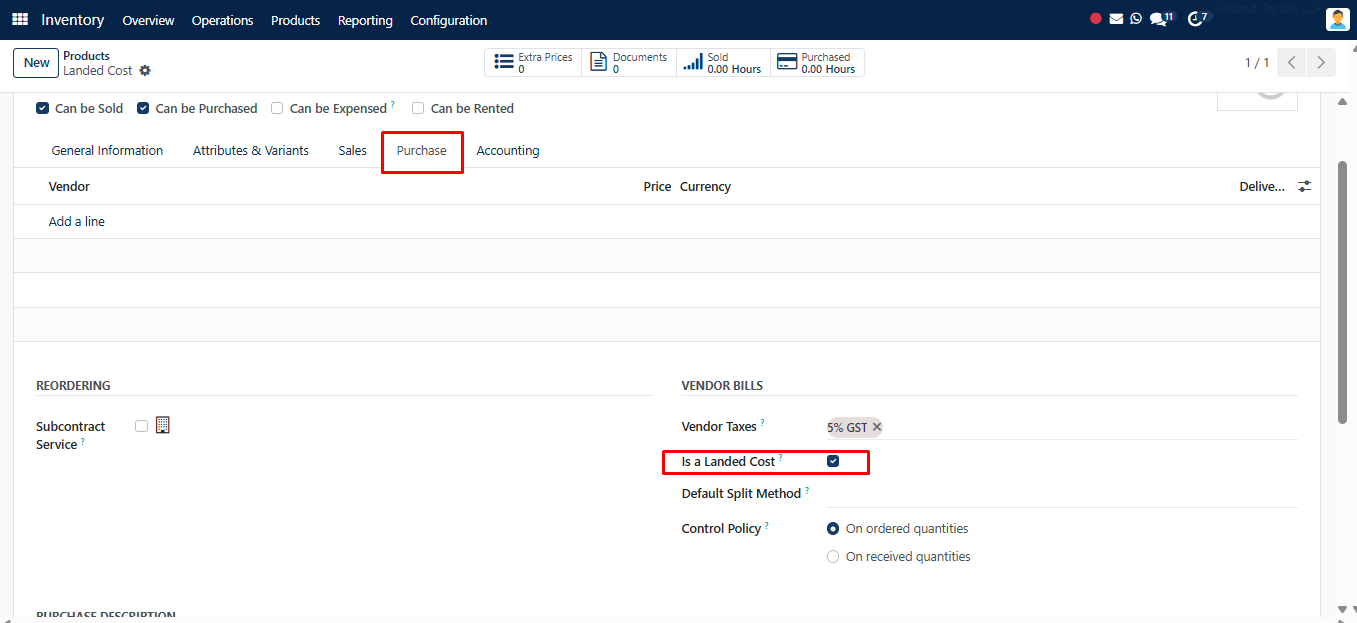This screenshot has width=1357, height=623.
Task: Open column settings icon in vendor table
Action: coord(1304,186)
